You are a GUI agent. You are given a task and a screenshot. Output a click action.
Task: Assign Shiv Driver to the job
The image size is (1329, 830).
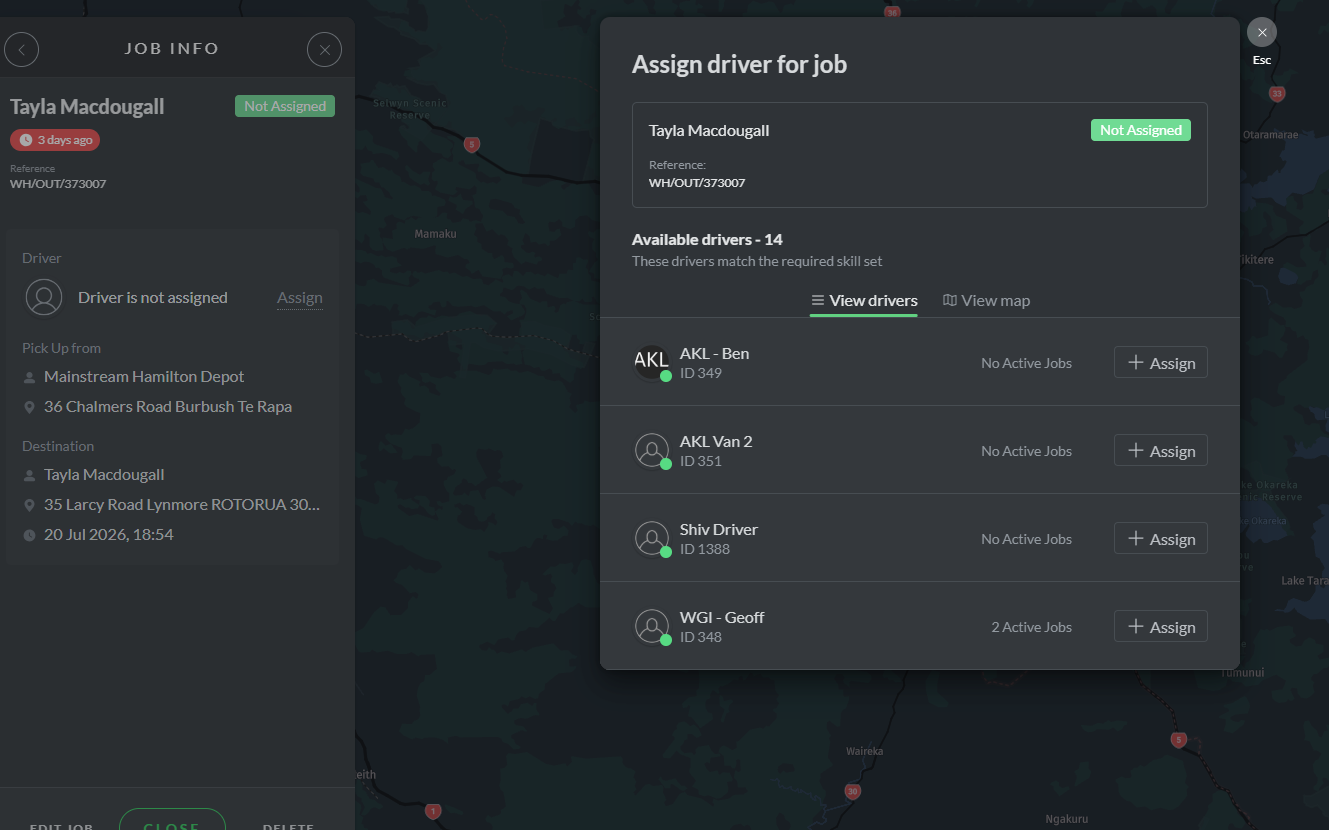[1161, 539]
